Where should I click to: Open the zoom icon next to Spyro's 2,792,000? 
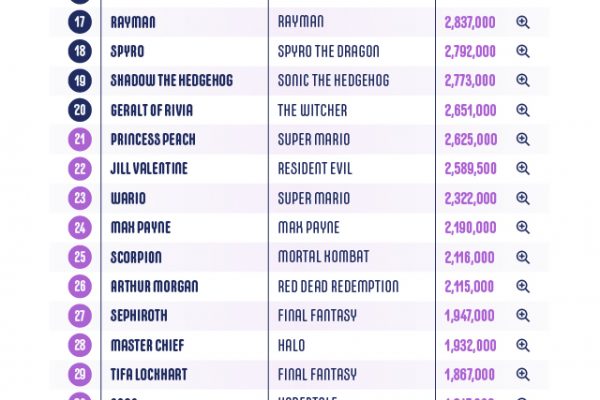coord(523,51)
